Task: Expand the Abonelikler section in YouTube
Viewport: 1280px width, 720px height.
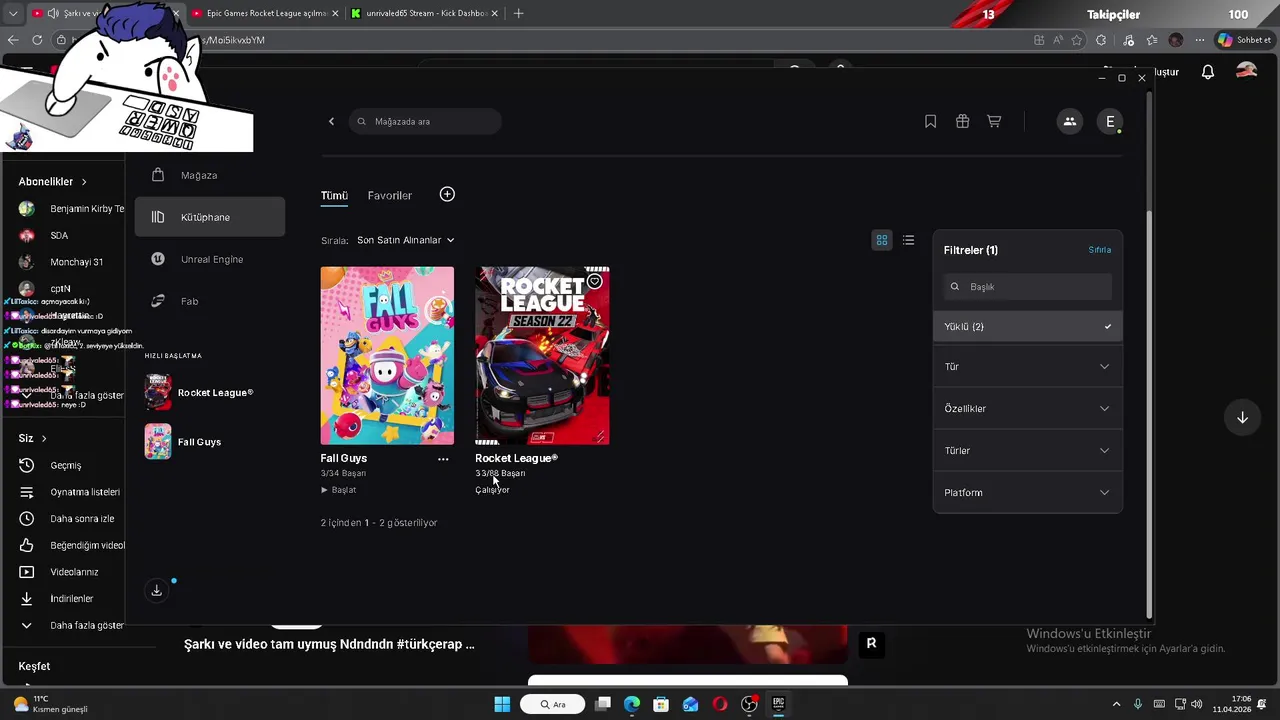Action: (52, 182)
